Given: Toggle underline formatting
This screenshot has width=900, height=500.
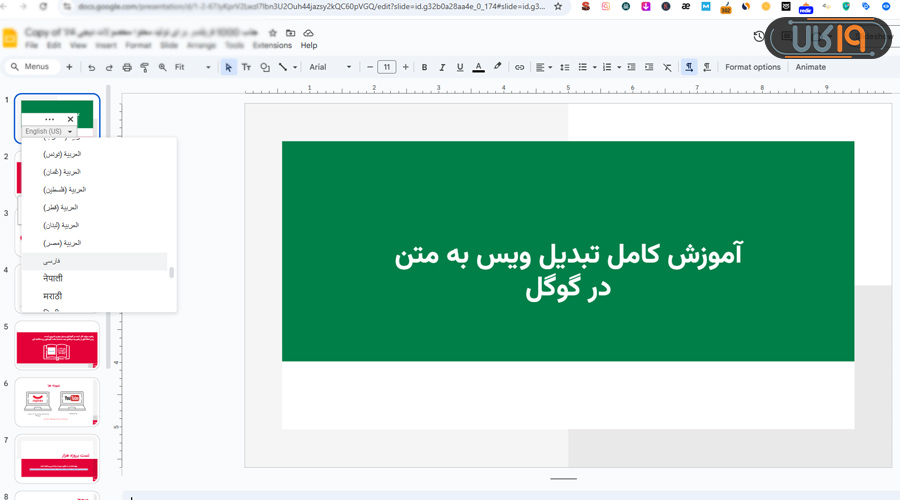Looking at the screenshot, I should point(460,67).
